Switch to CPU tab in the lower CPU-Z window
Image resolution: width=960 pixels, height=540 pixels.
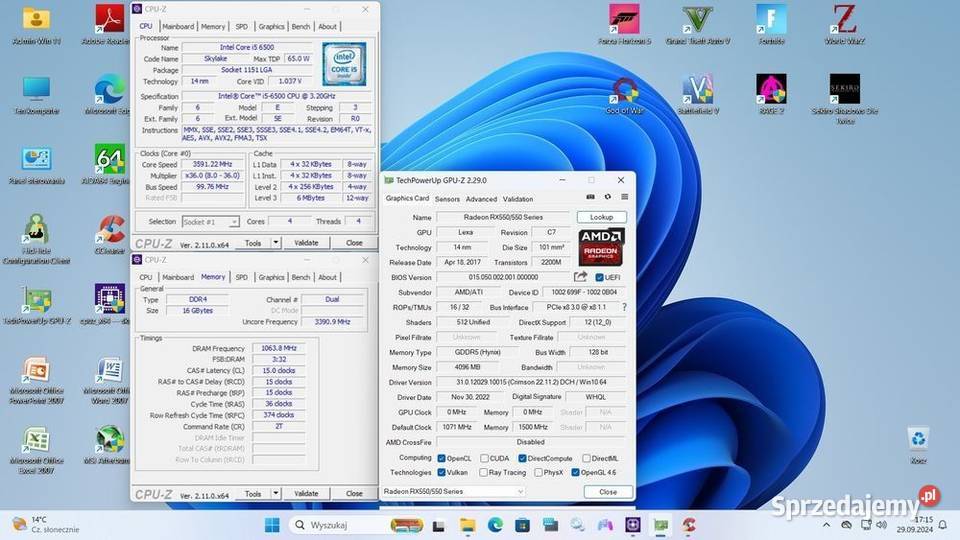pyautogui.click(x=146, y=277)
